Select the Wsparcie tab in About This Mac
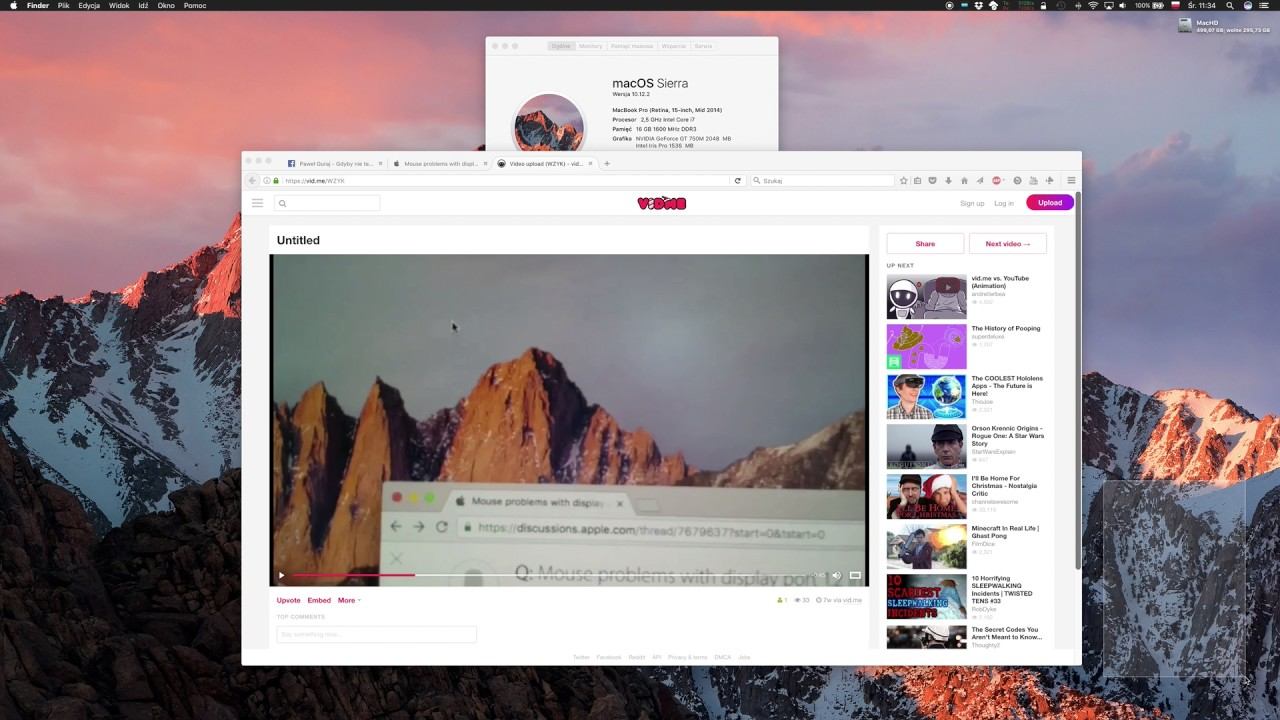The height and width of the screenshot is (720, 1280). [x=674, y=46]
